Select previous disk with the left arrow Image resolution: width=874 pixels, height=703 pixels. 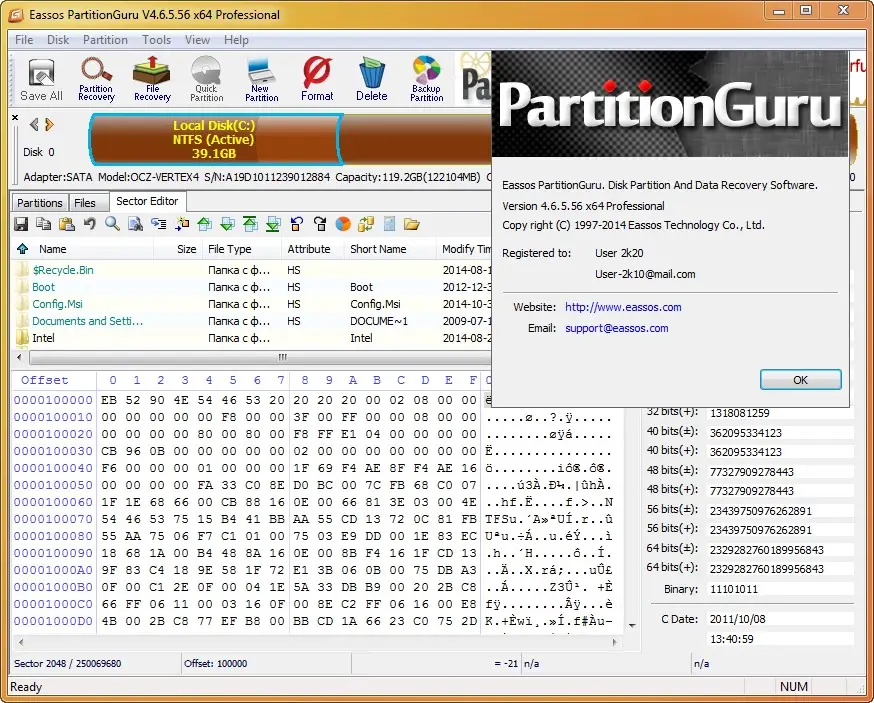(x=34, y=124)
